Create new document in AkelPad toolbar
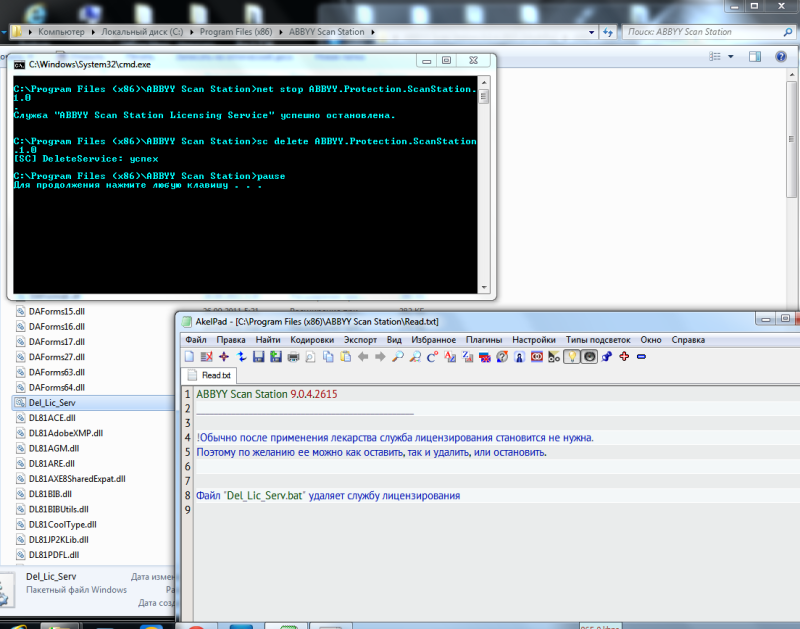Screen dimensions: 800x629 coord(189,357)
